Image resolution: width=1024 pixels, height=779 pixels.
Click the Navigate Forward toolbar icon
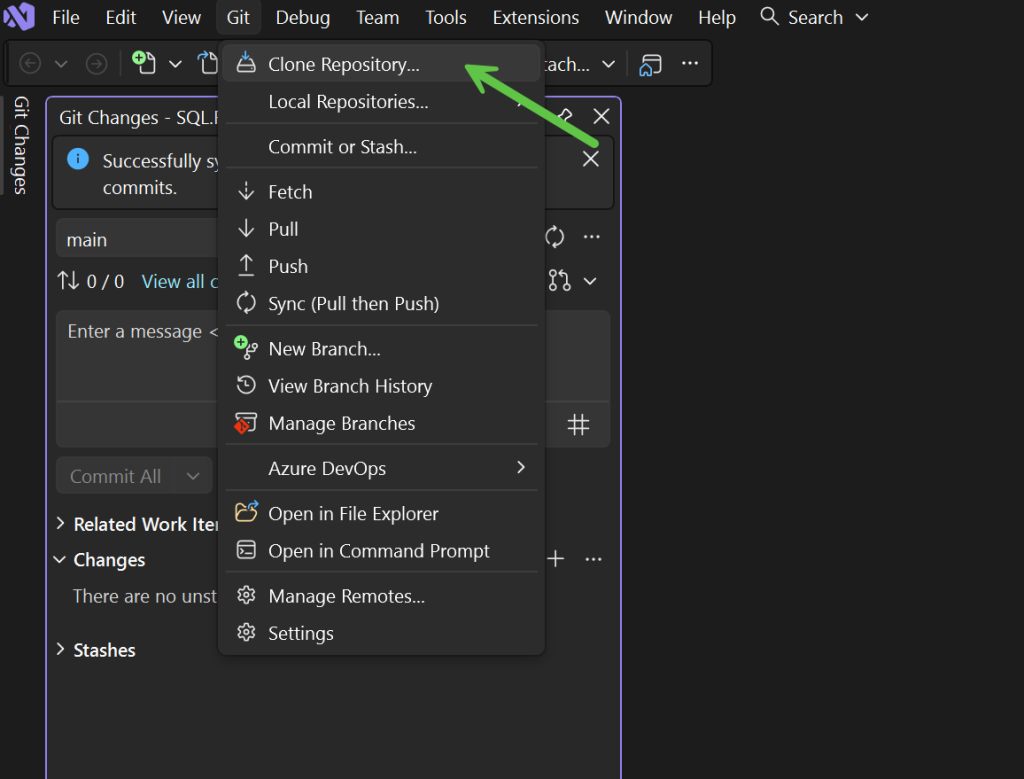pyautogui.click(x=97, y=64)
